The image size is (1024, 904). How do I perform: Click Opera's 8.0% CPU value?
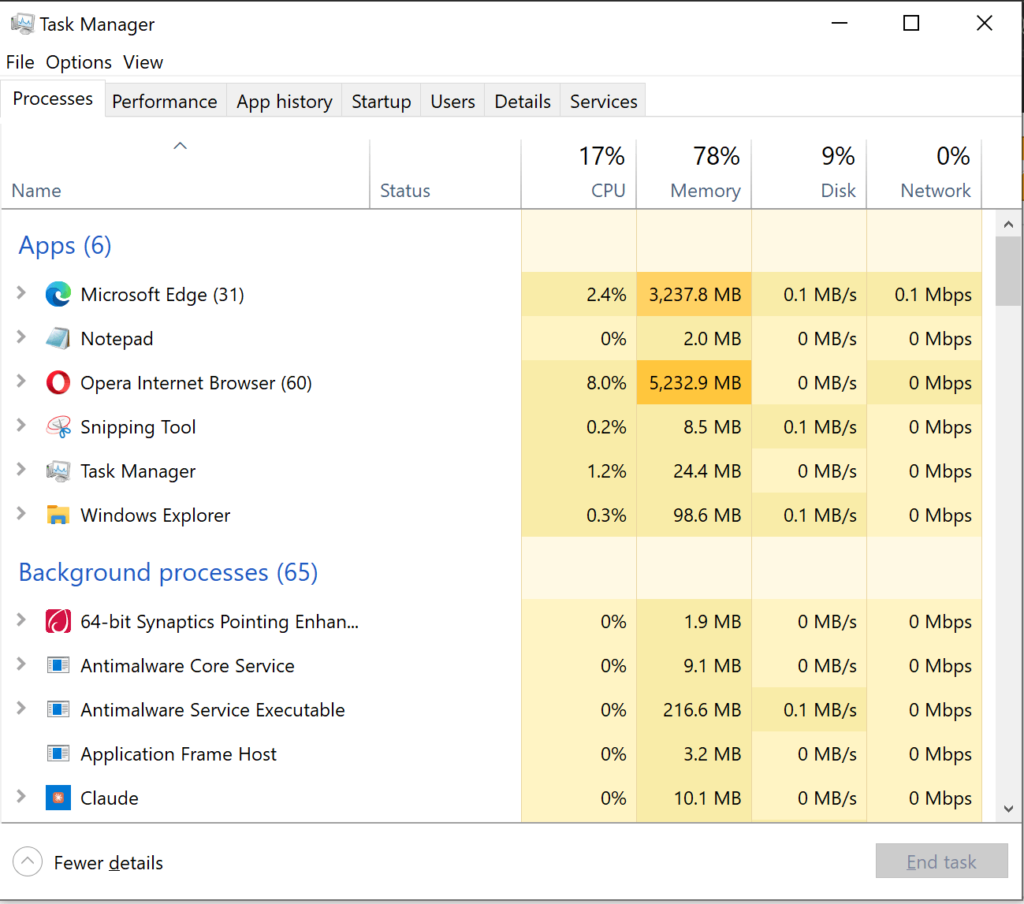[606, 383]
